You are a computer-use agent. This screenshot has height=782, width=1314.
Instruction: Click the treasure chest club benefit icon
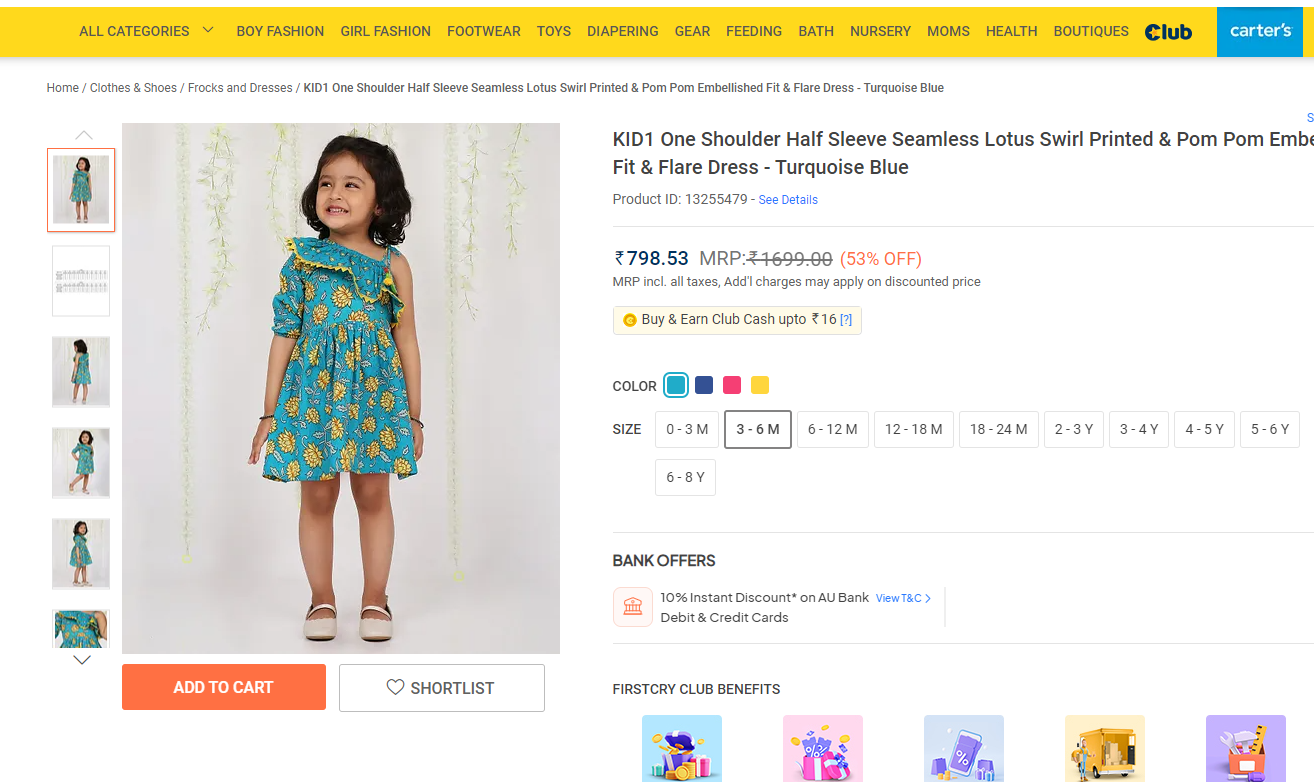click(x=681, y=750)
